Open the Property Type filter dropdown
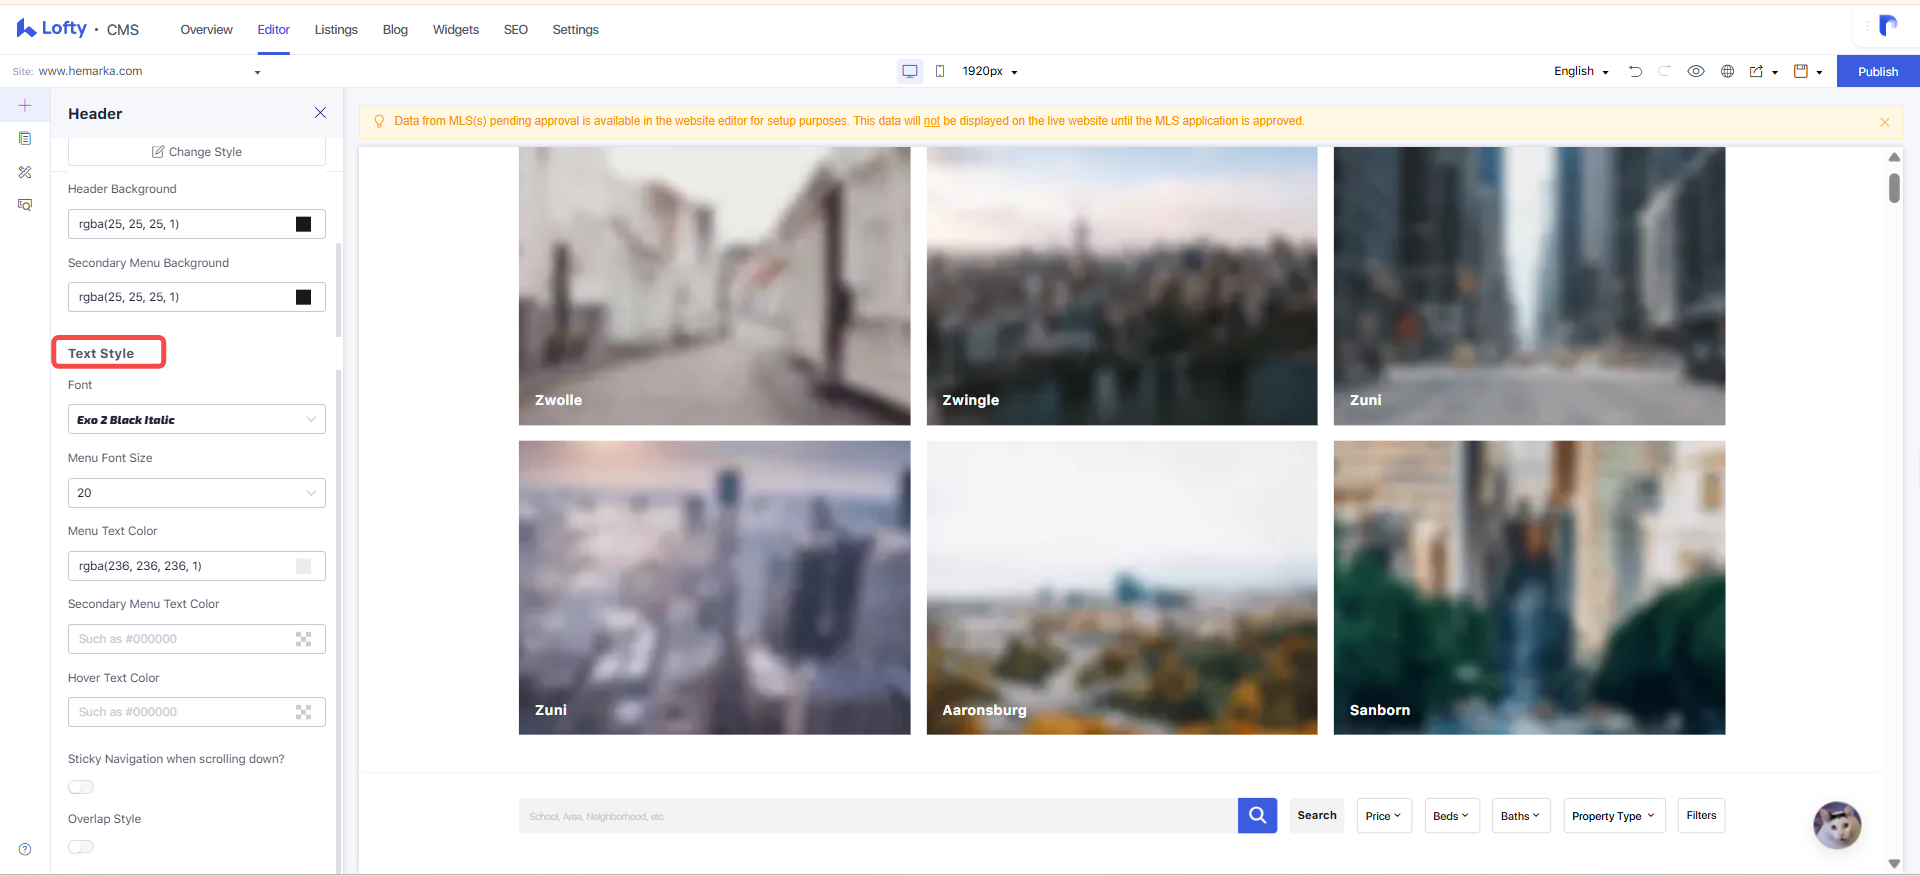 [1614, 816]
